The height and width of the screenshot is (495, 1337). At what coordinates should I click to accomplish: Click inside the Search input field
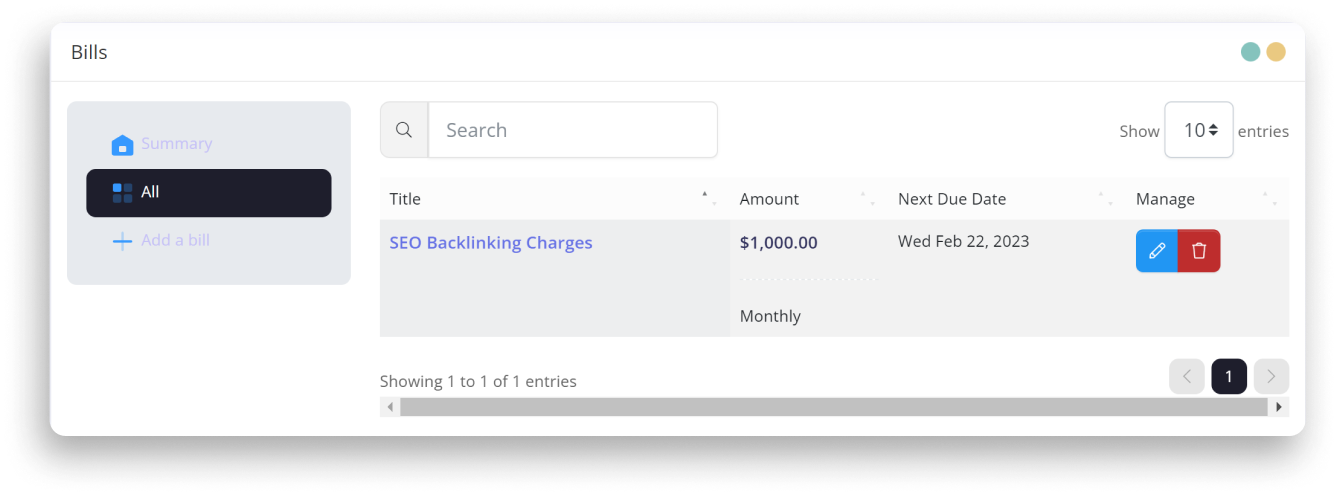click(x=572, y=130)
